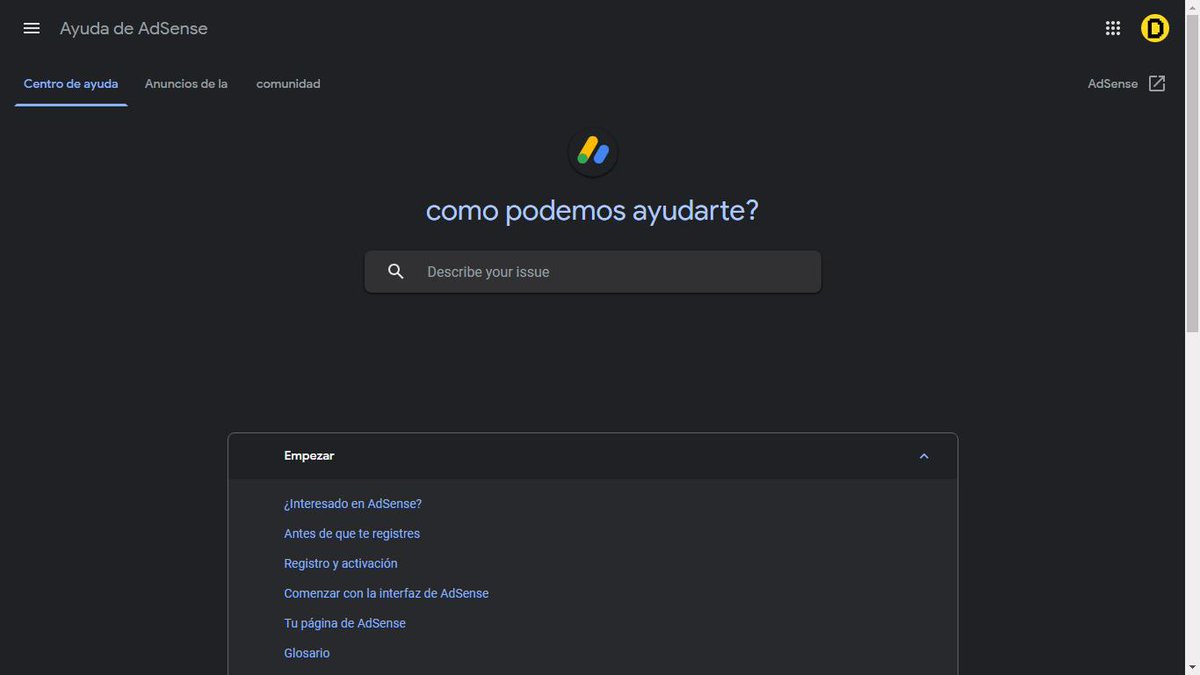Open the comunidad tab
Image resolution: width=1200 pixels, height=675 pixels.
pyautogui.click(x=288, y=84)
